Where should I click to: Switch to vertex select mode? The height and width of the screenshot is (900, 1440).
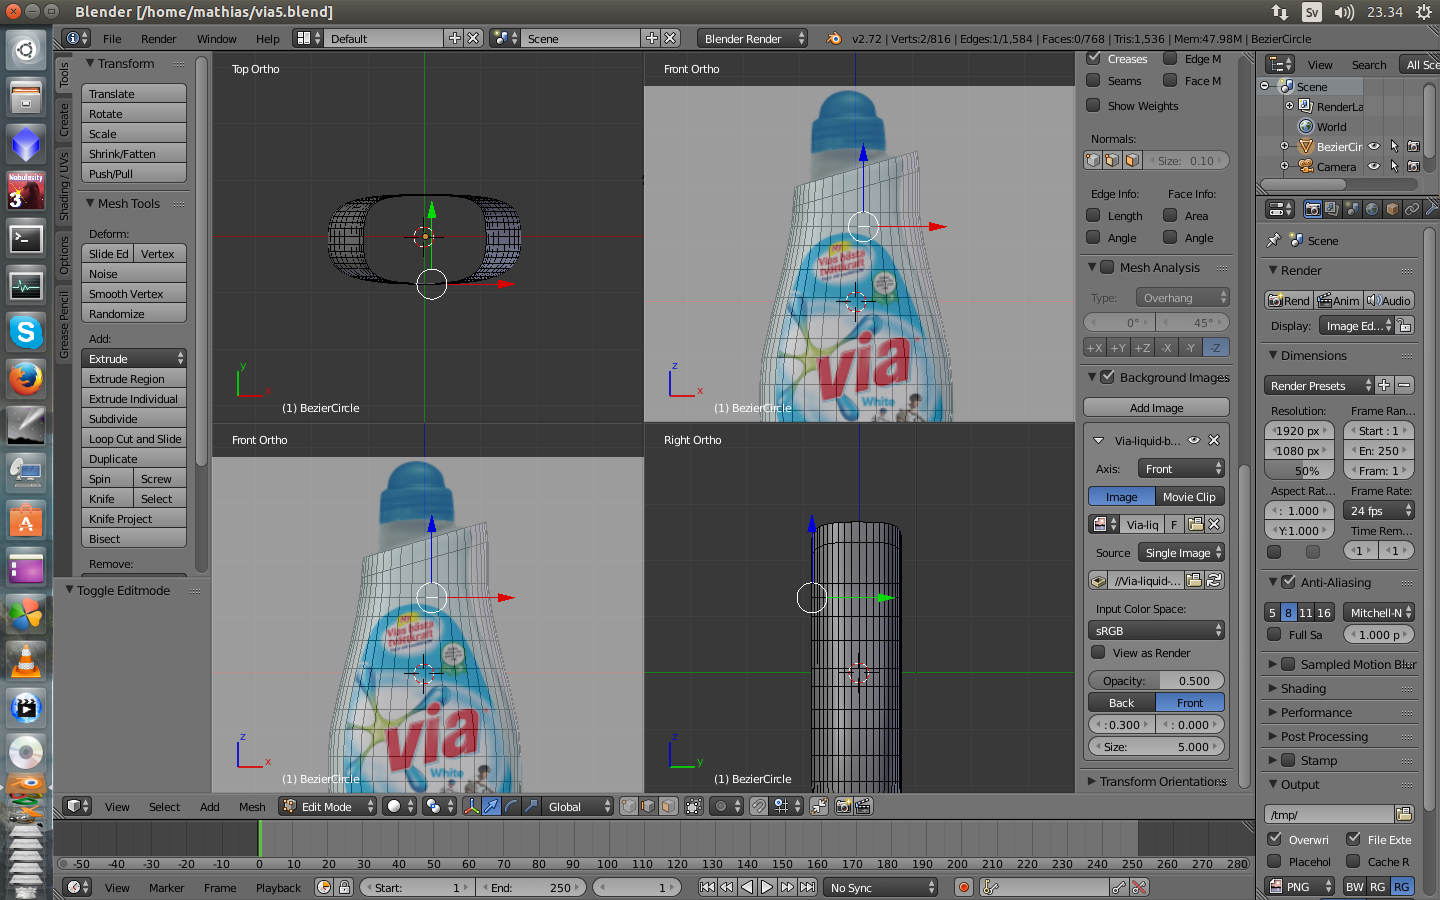pos(628,806)
